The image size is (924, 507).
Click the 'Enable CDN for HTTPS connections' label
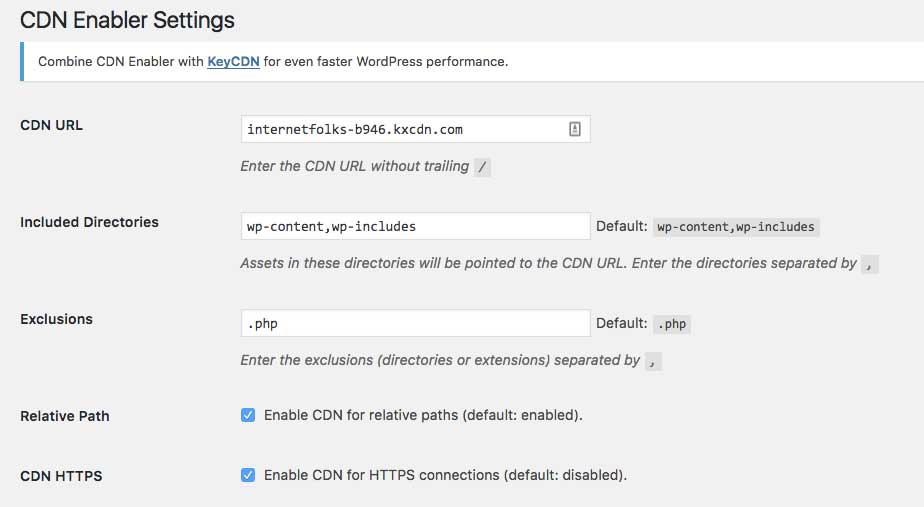[446, 475]
